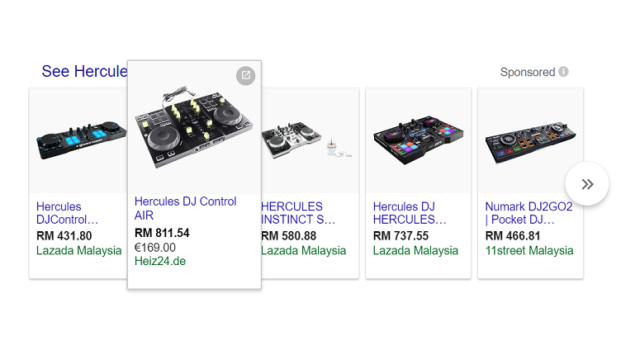This screenshot has width=640, height=360.
Task: Click the Sponsored label text
Action: [527, 72]
